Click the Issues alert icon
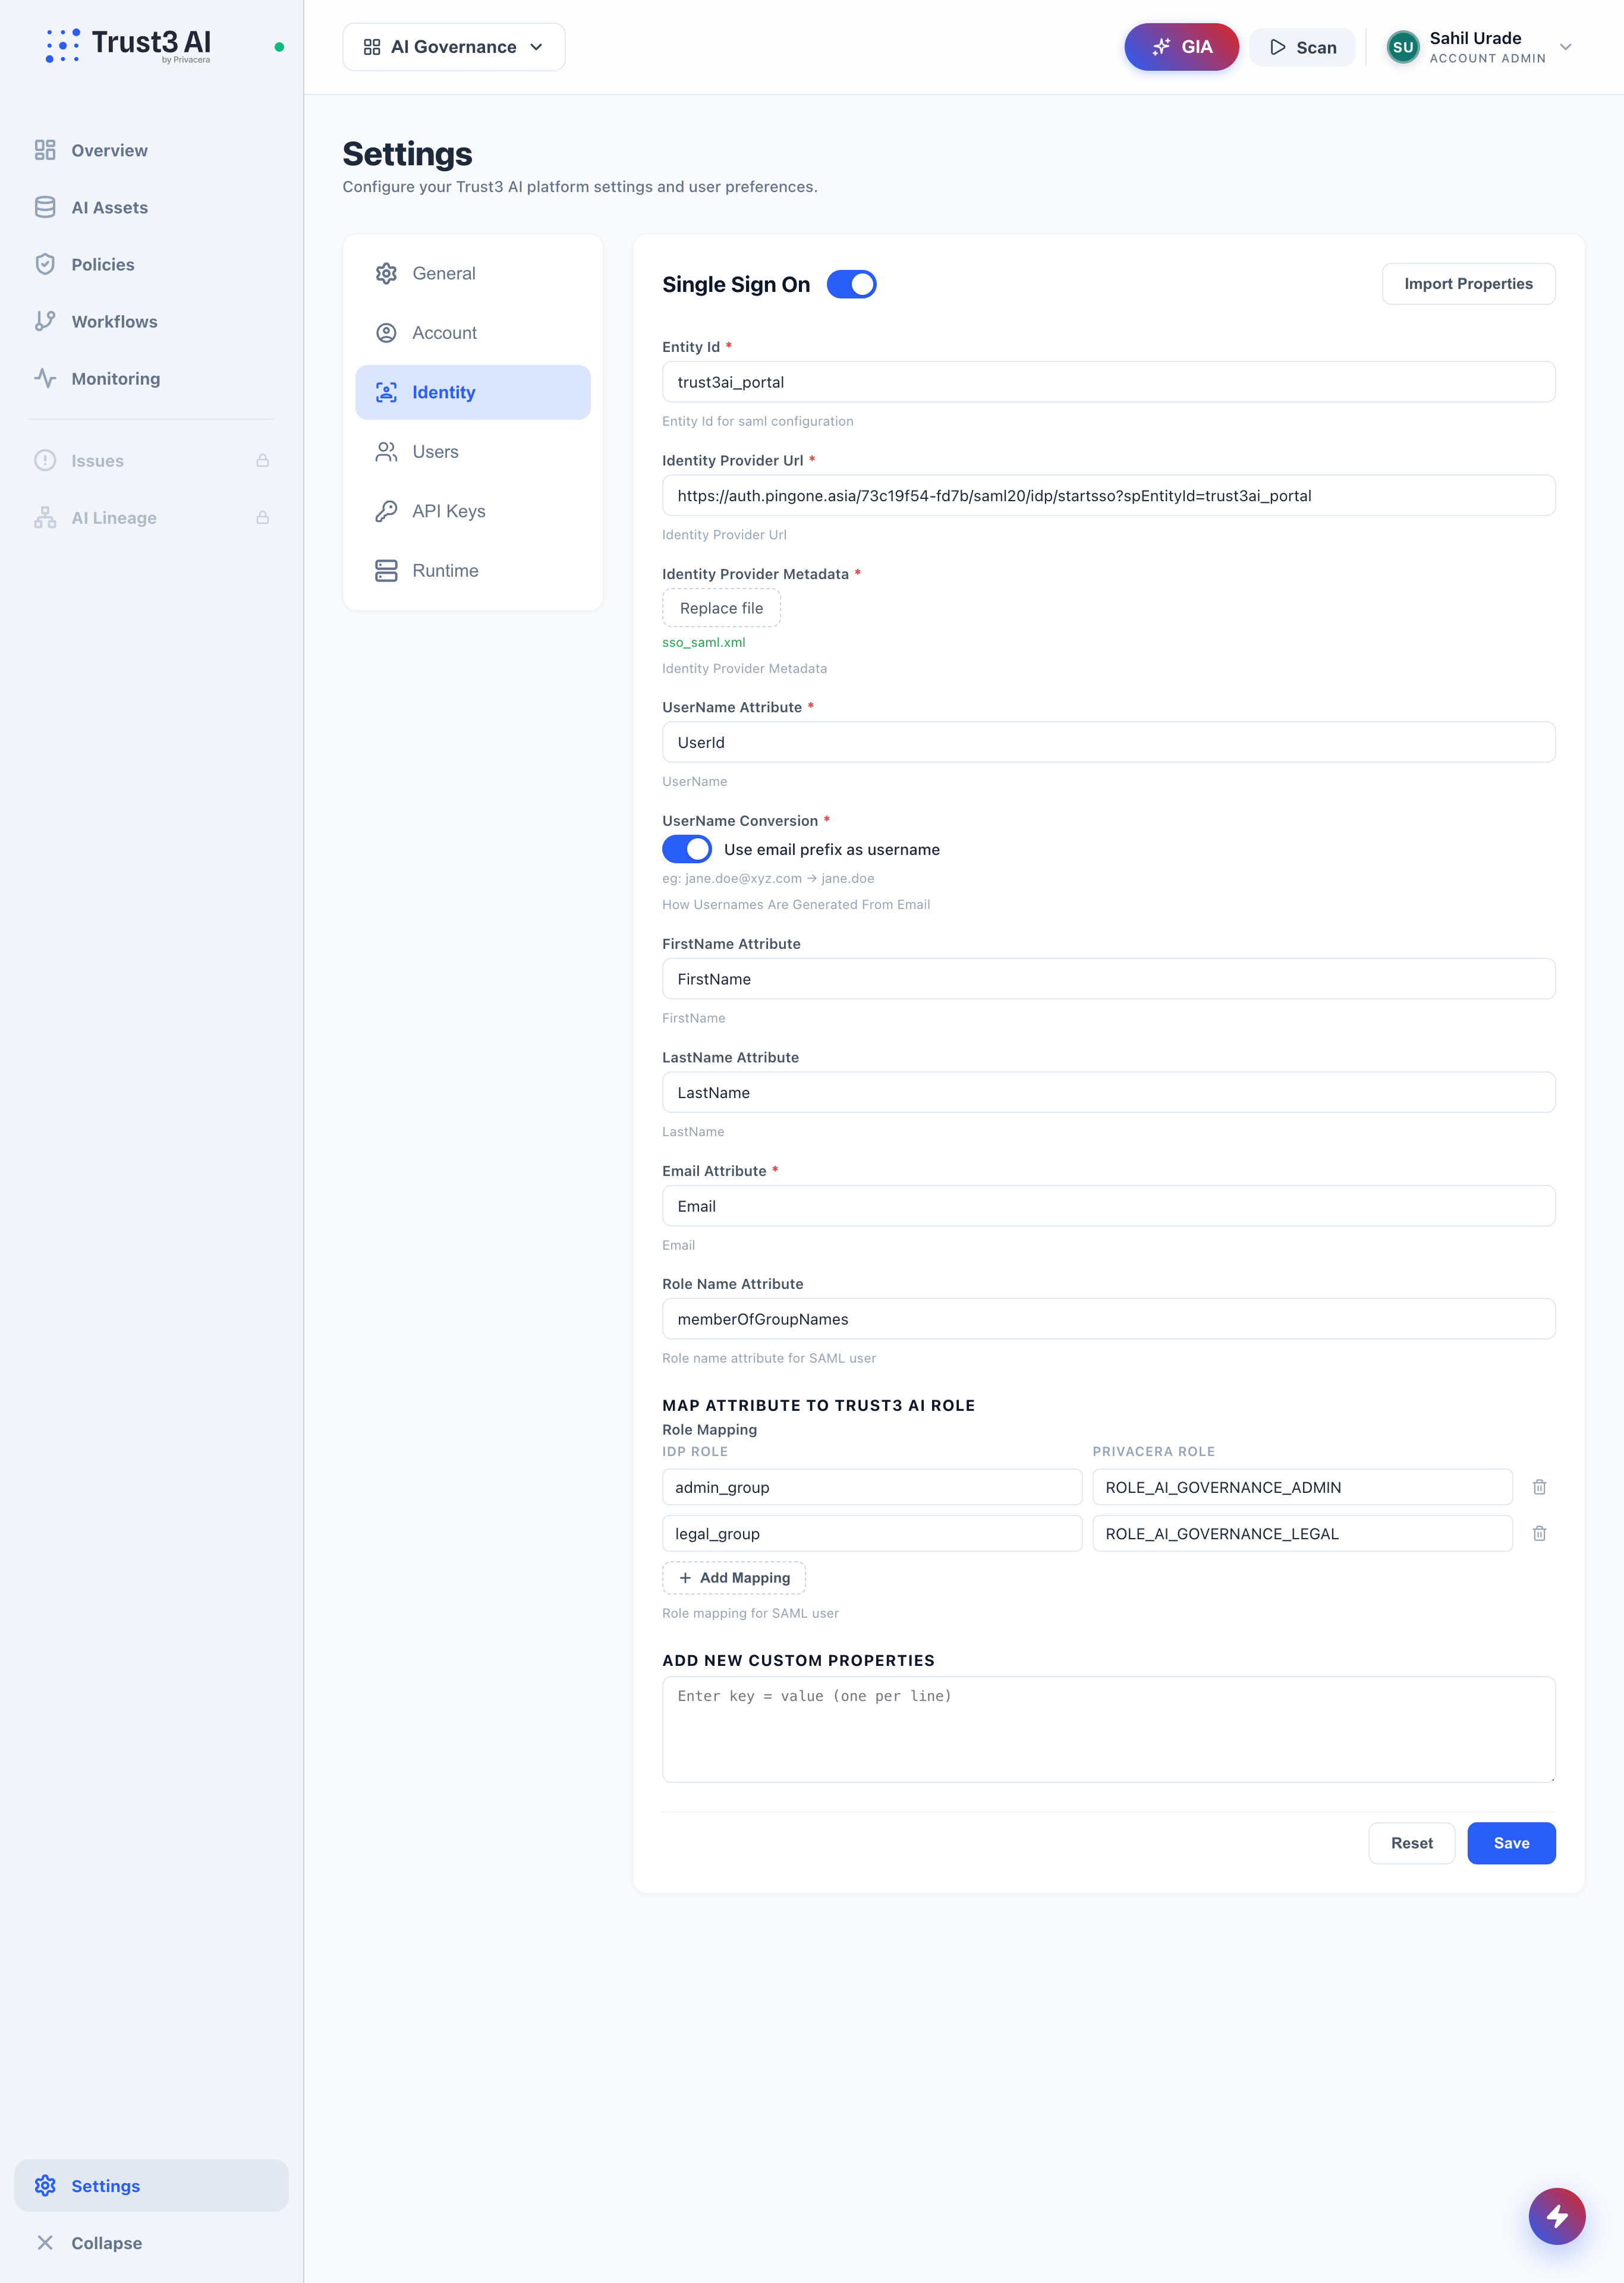1624x2283 pixels. 45,460
